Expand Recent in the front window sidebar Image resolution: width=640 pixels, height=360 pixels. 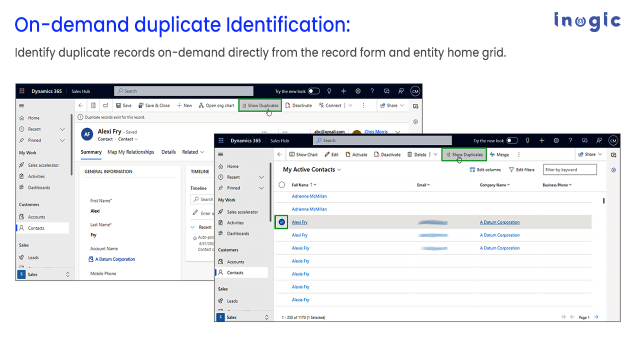262,177
